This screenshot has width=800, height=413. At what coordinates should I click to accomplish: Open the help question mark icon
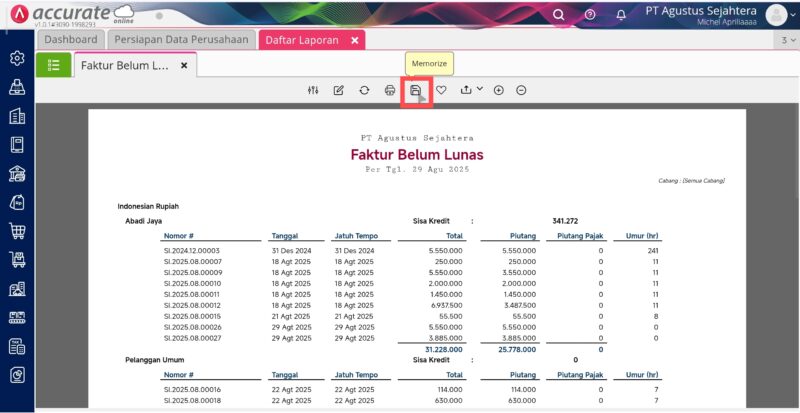[590, 15]
